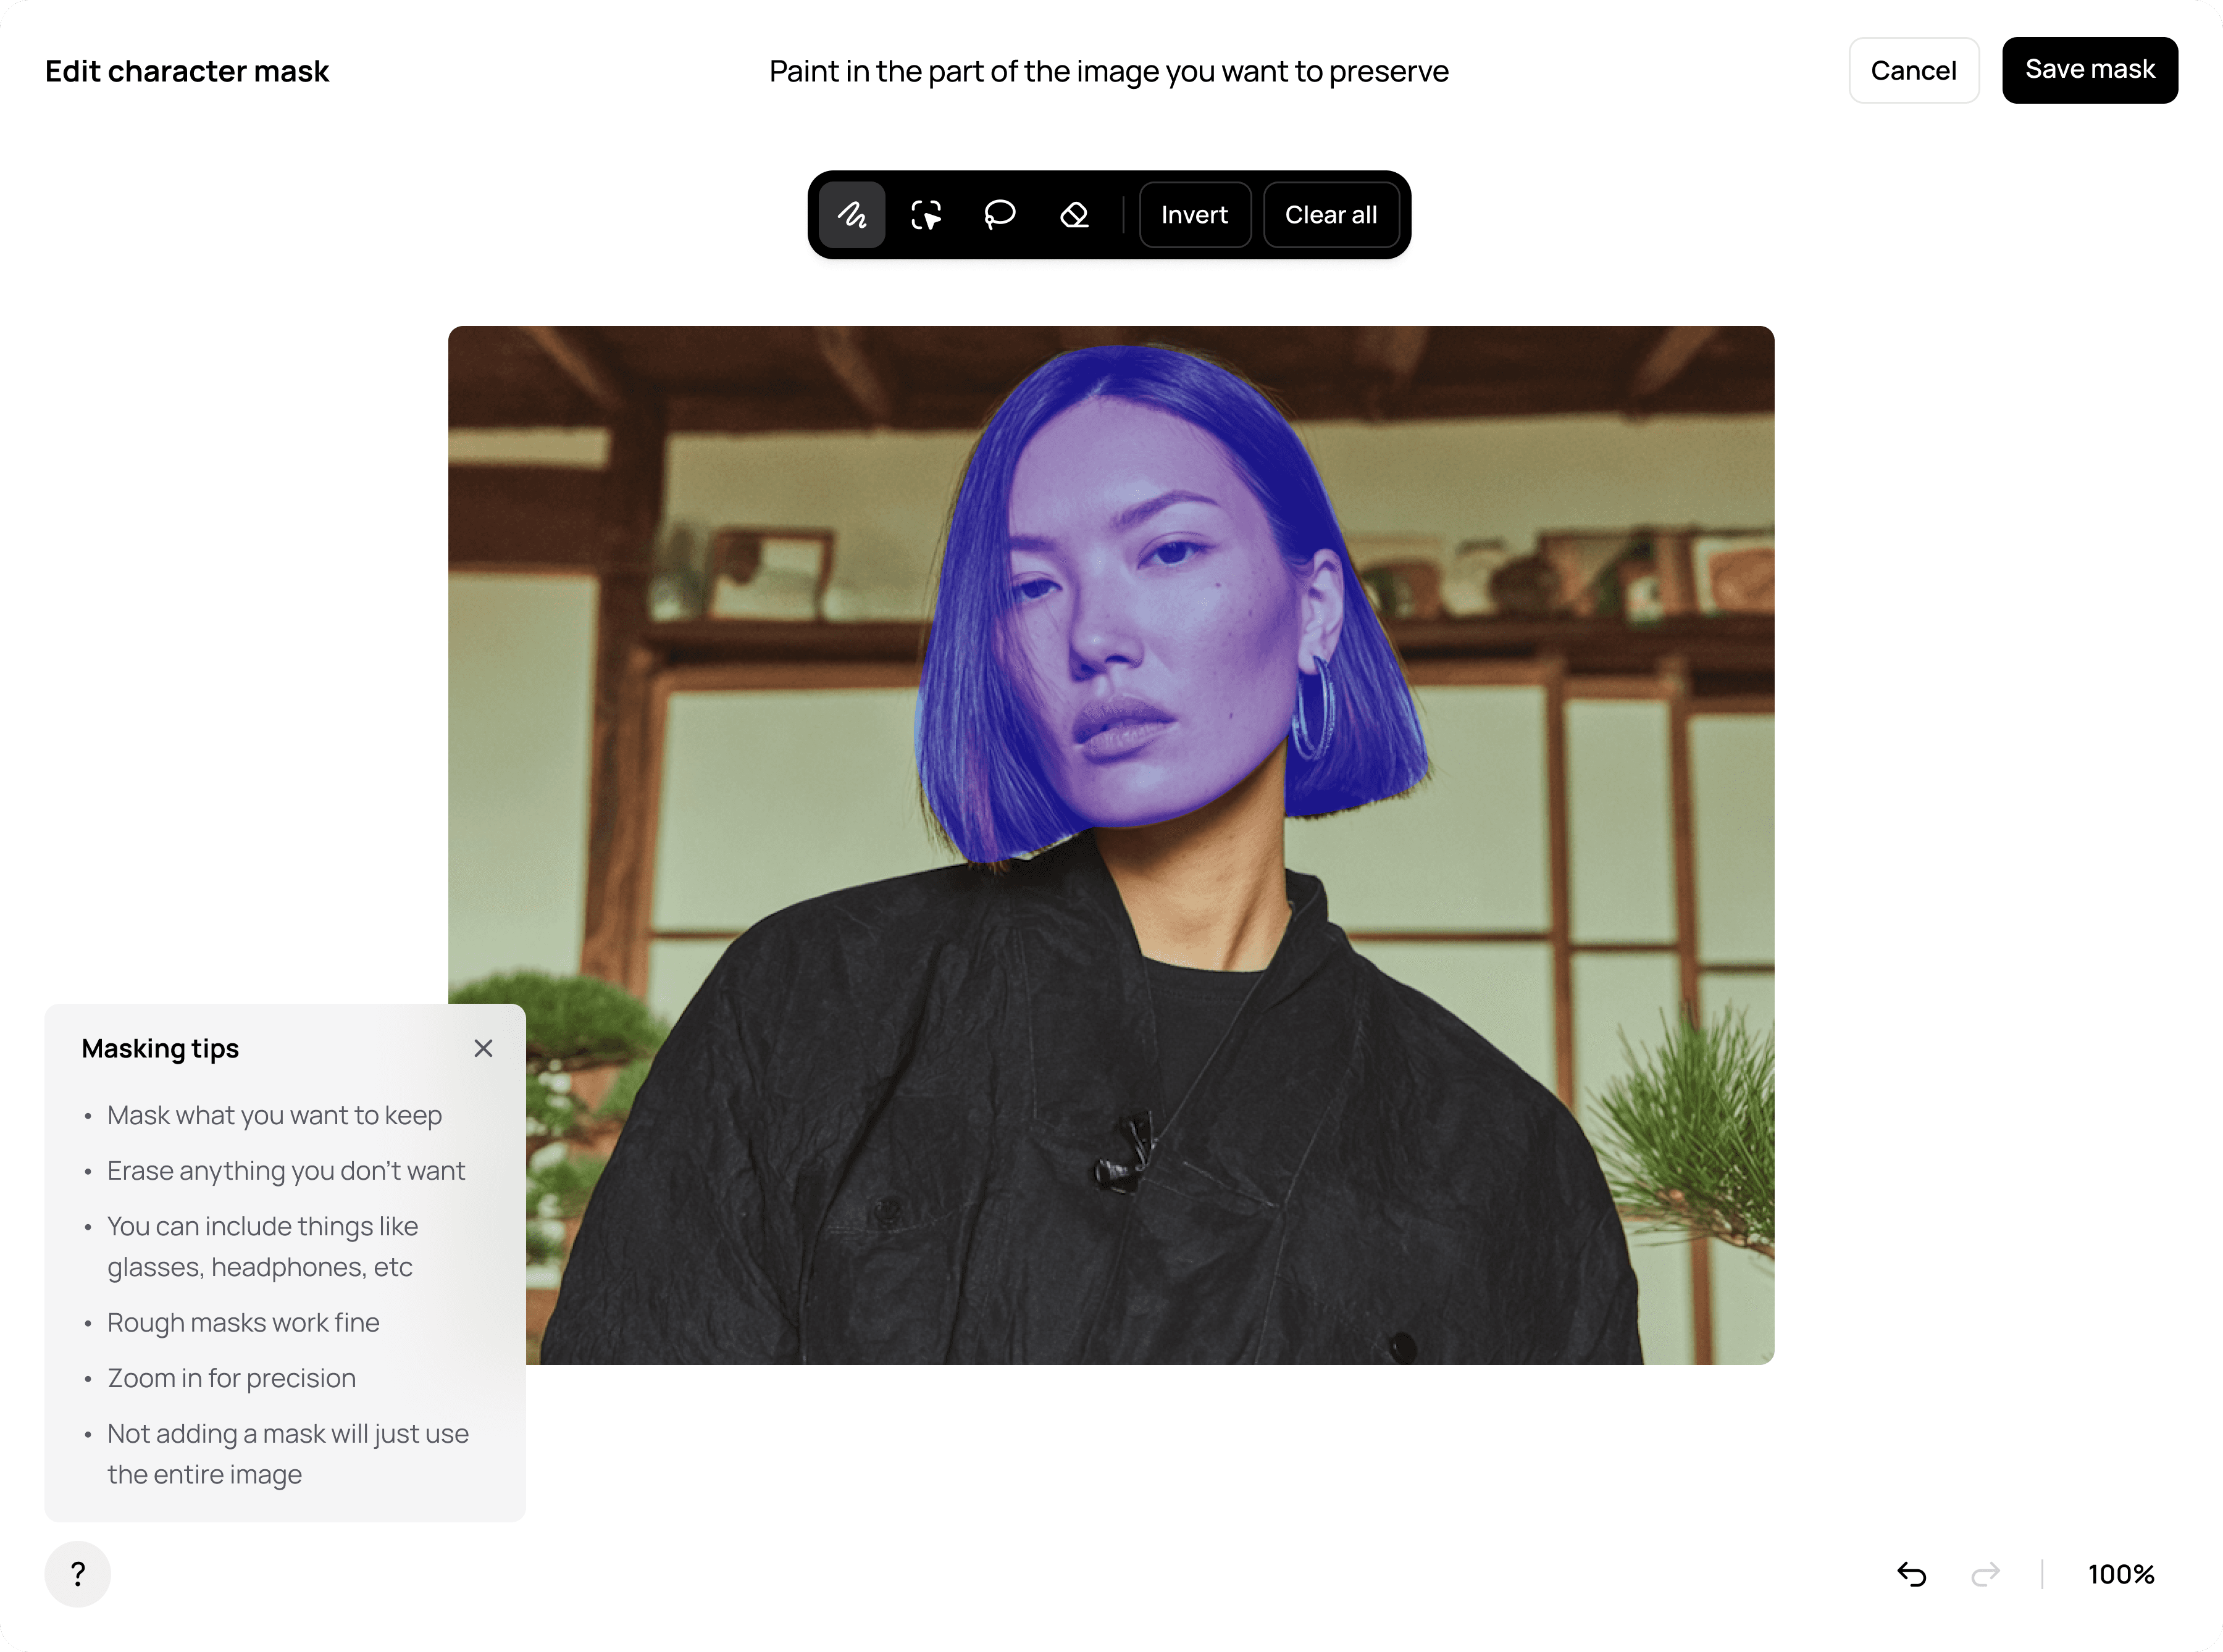The height and width of the screenshot is (1652, 2223).
Task: Click the Masking tips heading
Action: coord(160,1048)
